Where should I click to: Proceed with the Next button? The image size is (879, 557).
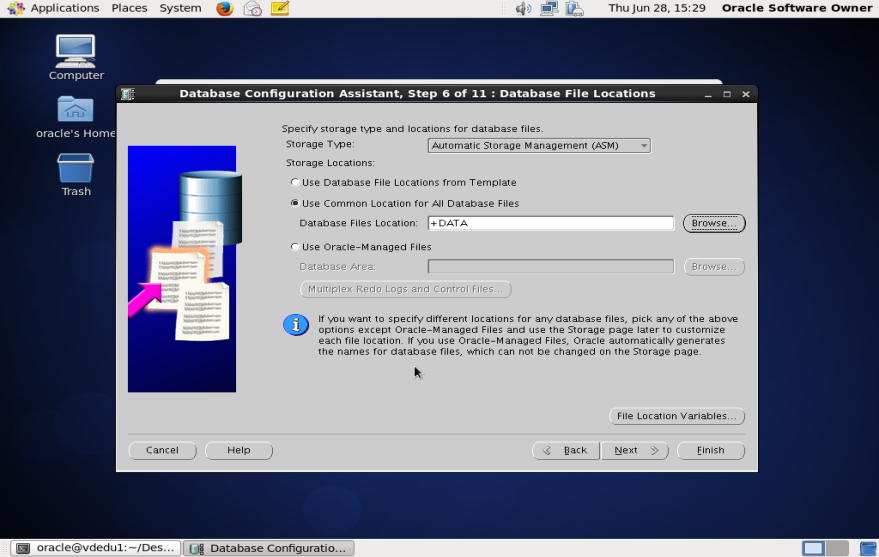click(x=635, y=451)
